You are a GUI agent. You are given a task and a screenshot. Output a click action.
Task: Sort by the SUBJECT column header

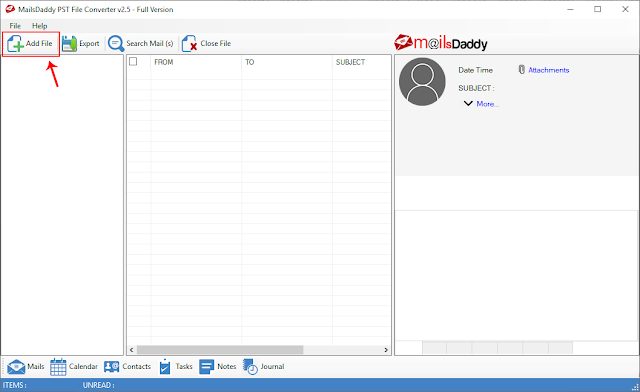tap(351, 62)
